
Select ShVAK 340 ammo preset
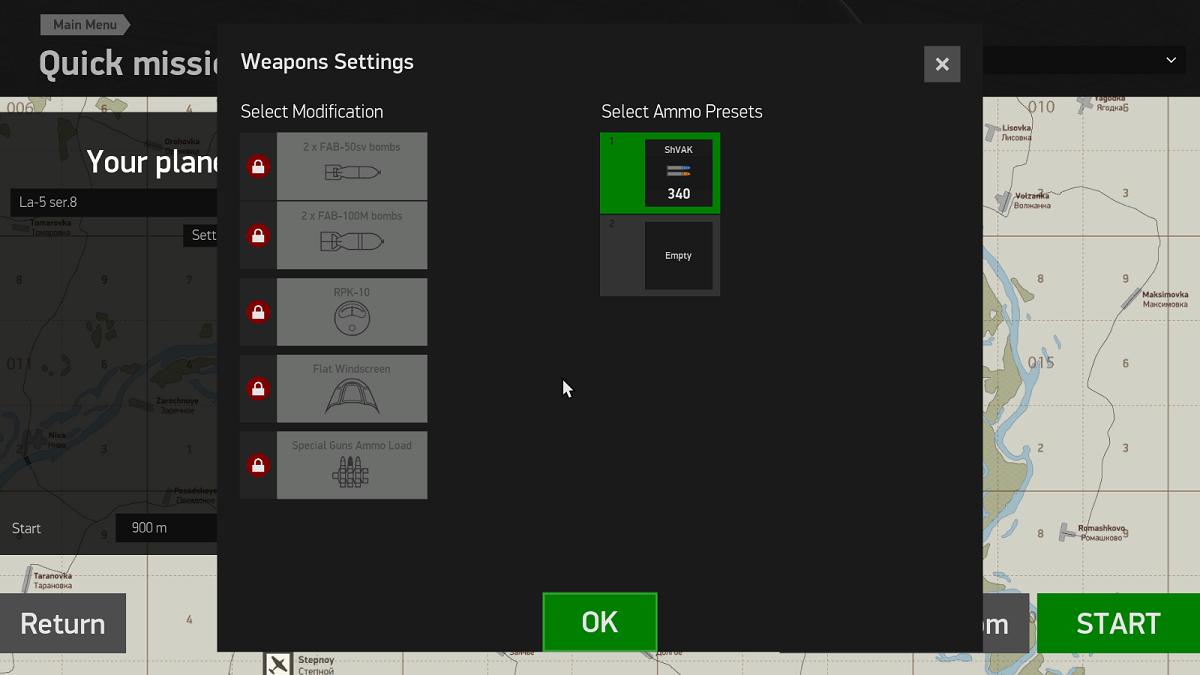[x=660, y=173]
